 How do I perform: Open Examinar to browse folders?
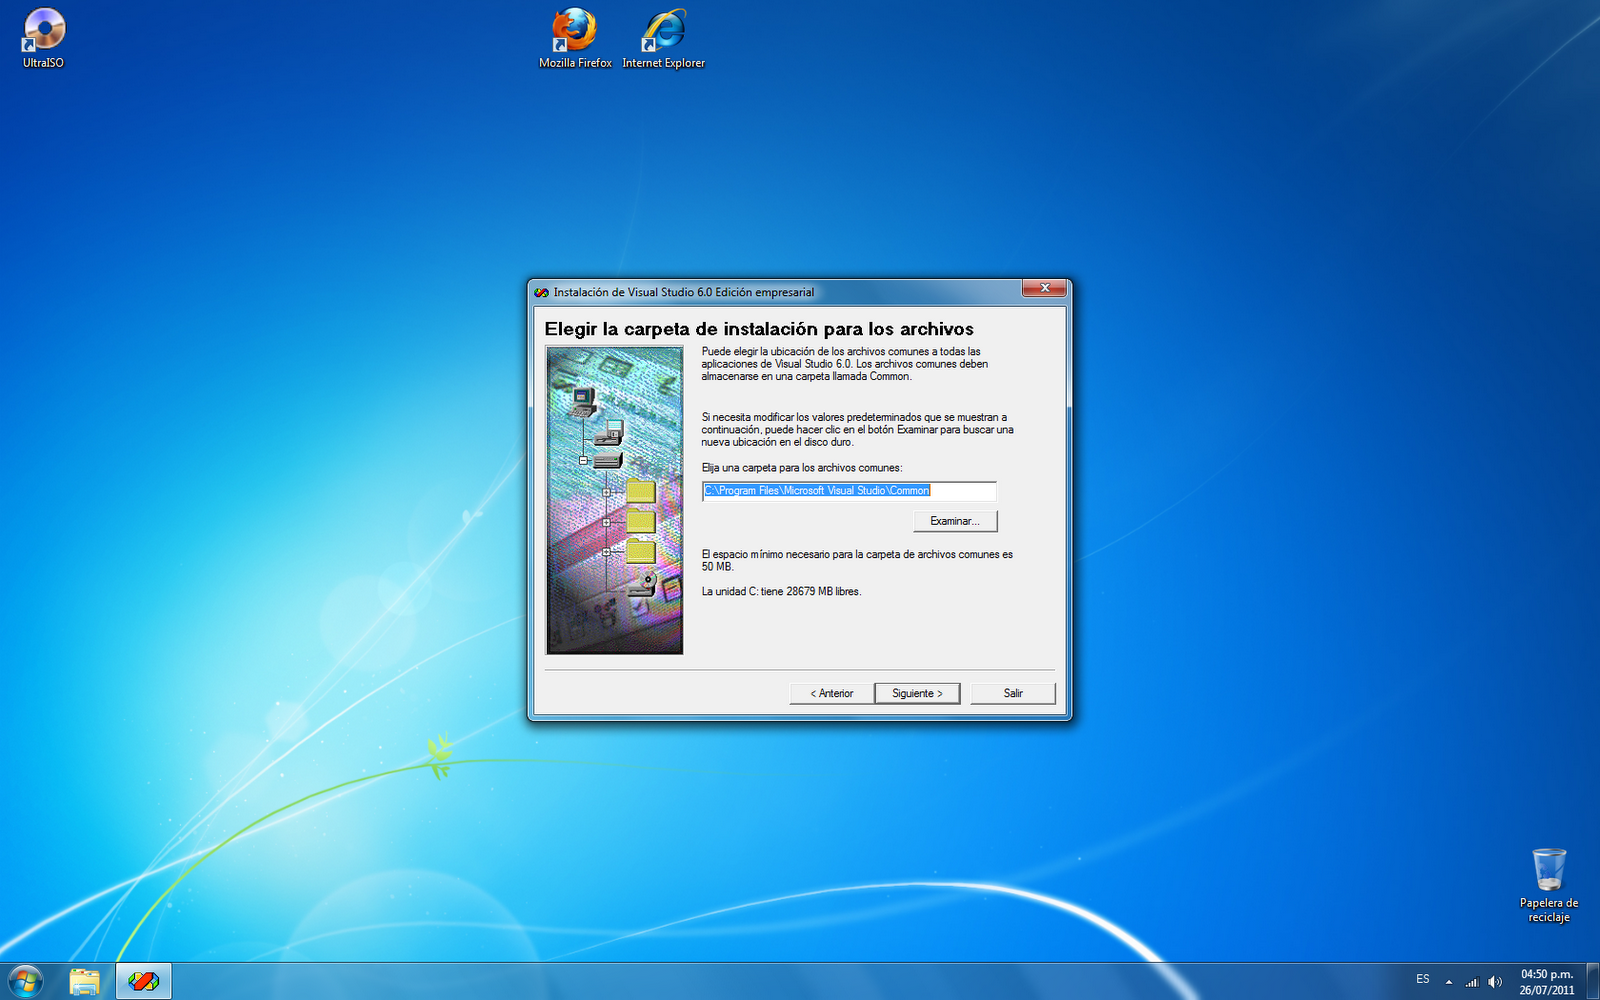(x=954, y=521)
